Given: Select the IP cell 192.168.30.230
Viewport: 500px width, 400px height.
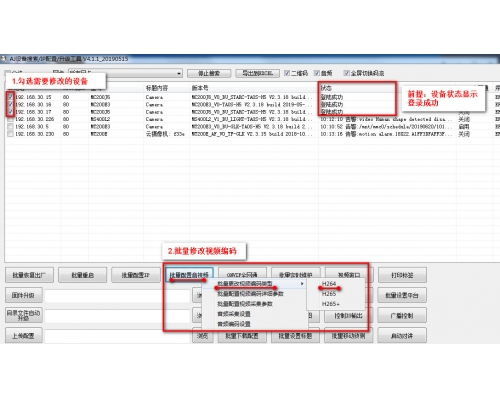Looking at the screenshot, I should [34, 134].
